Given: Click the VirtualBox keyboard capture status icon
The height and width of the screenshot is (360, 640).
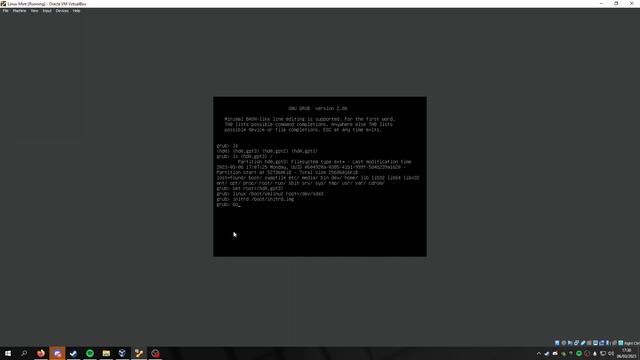Looking at the screenshot, I should [x=621, y=343].
